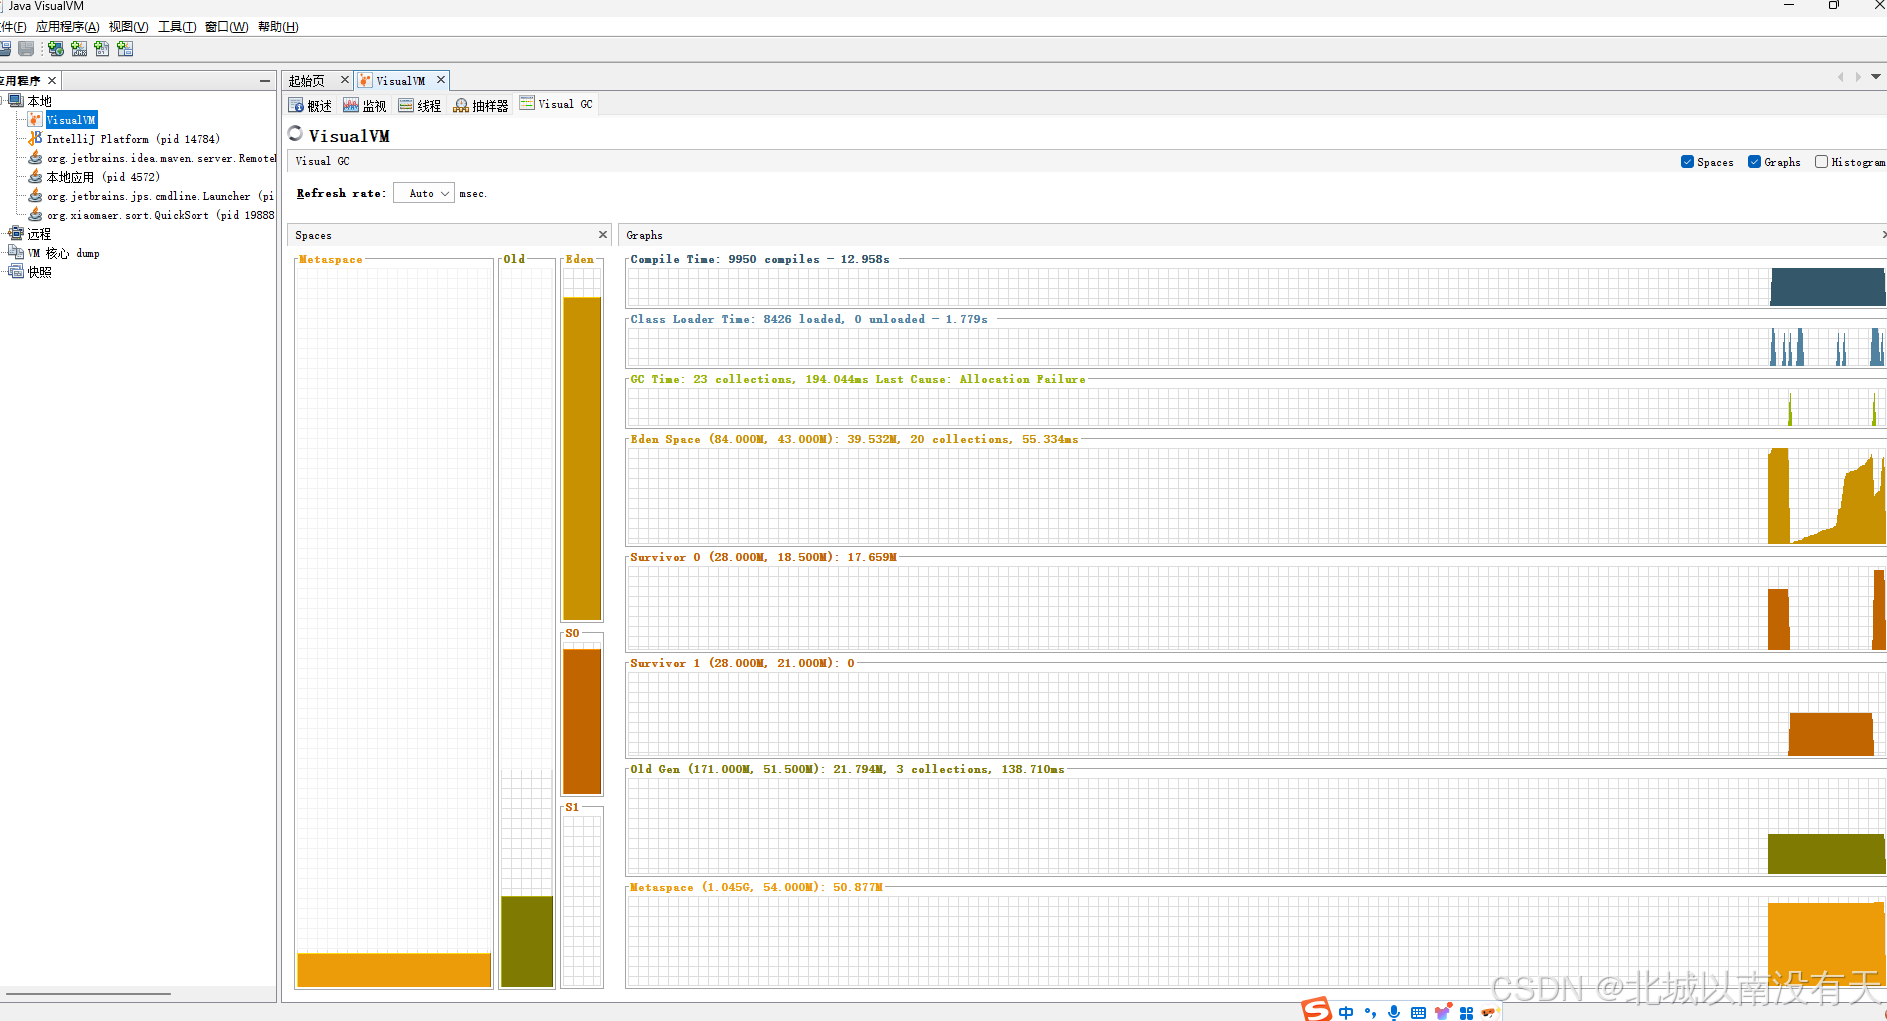Image resolution: width=1887 pixels, height=1021 pixels.
Task: Switch to the 起始页 tab
Action: tap(307, 81)
